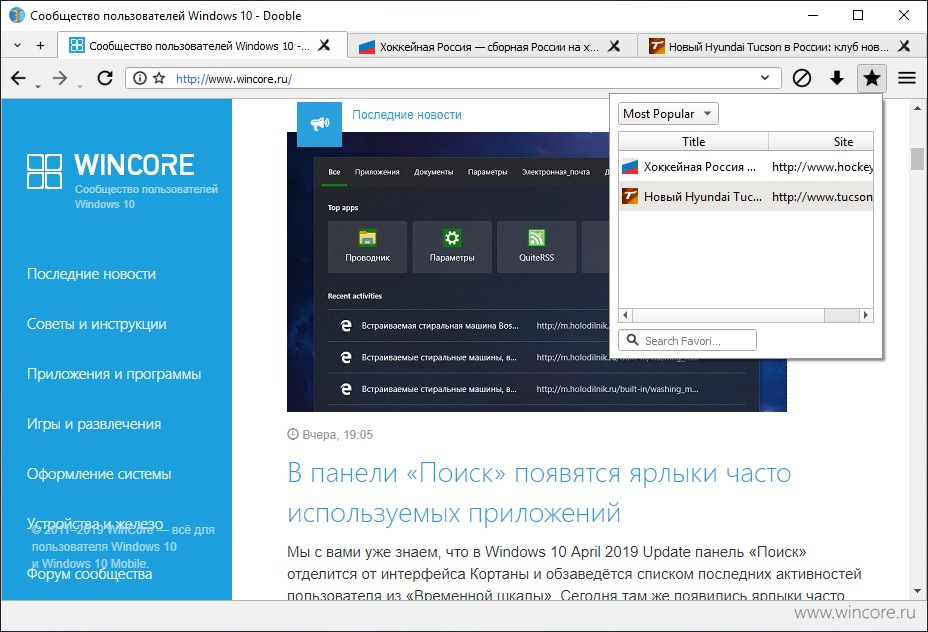This screenshot has width=928, height=632.
Task: Open the Most Popular sort dropdown
Action: 668,114
